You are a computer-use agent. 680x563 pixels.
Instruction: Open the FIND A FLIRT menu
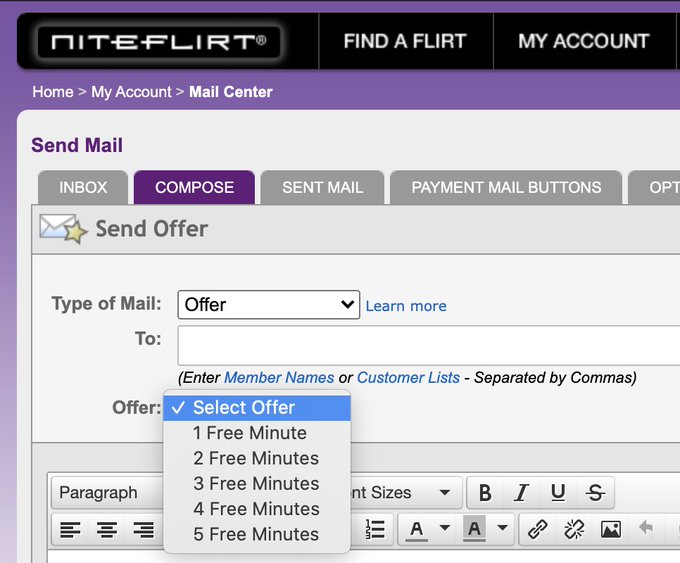[405, 42]
